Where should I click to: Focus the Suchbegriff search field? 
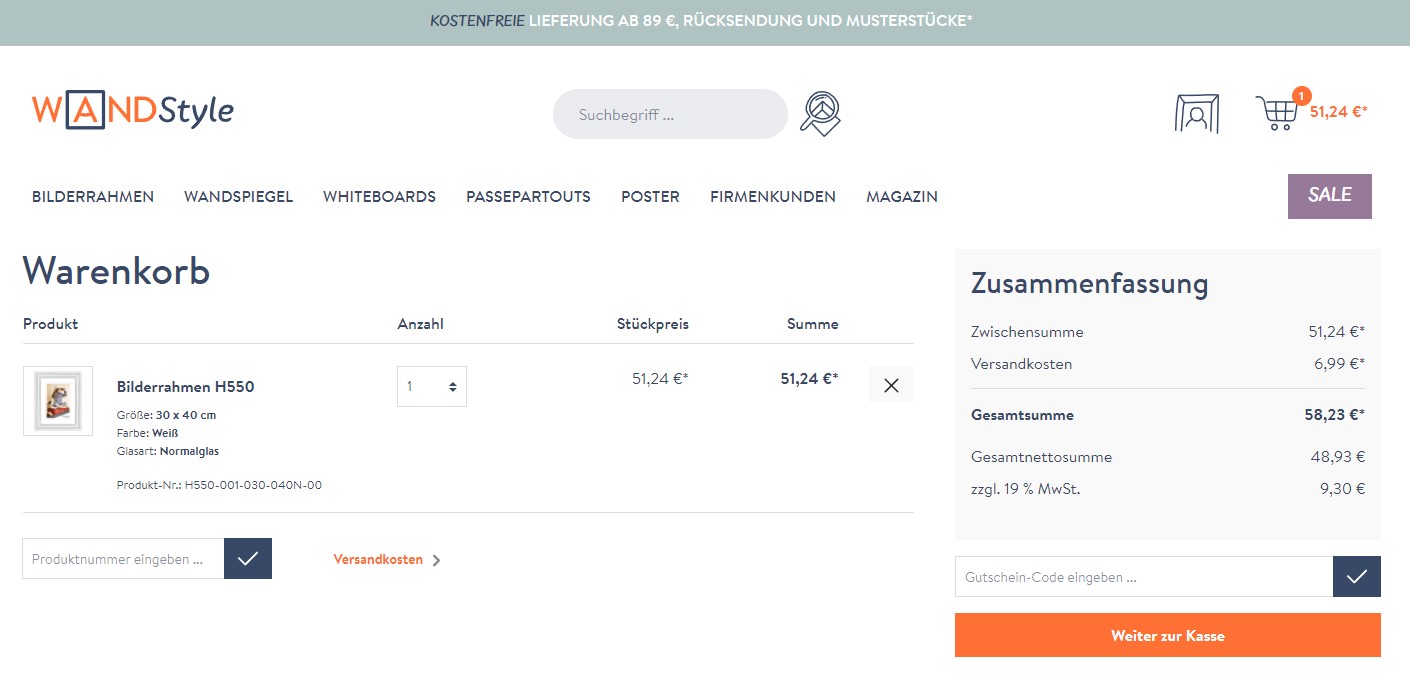click(x=670, y=115)
